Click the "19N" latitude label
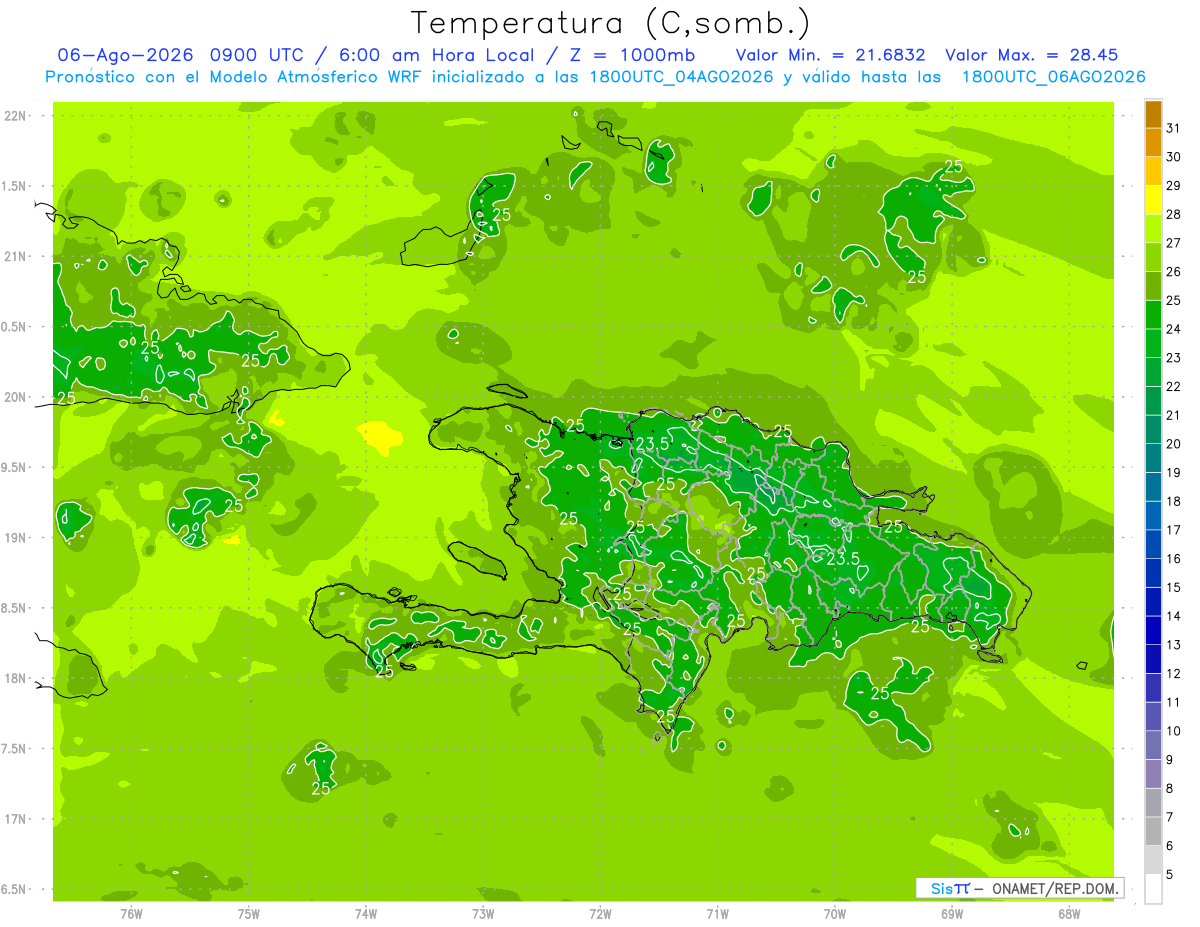This screenshot has height=927, width=1200. (16, 538)
